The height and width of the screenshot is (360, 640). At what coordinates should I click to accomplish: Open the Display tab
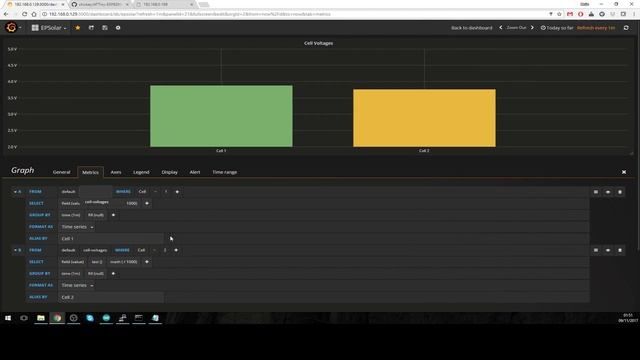pyautogui.click(x=169, y=172)
